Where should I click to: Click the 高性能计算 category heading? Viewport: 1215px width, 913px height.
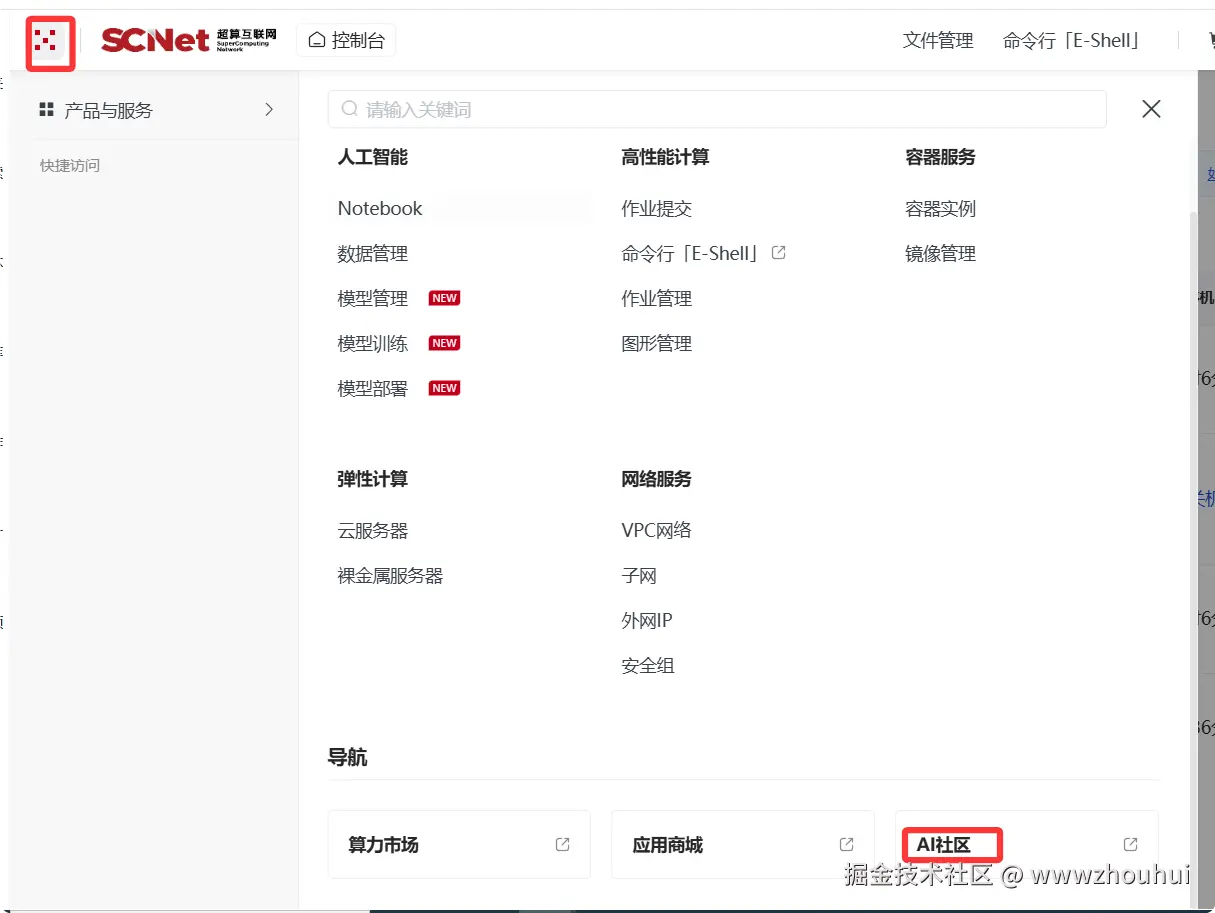pyautogui.click(x=665, y=157)
